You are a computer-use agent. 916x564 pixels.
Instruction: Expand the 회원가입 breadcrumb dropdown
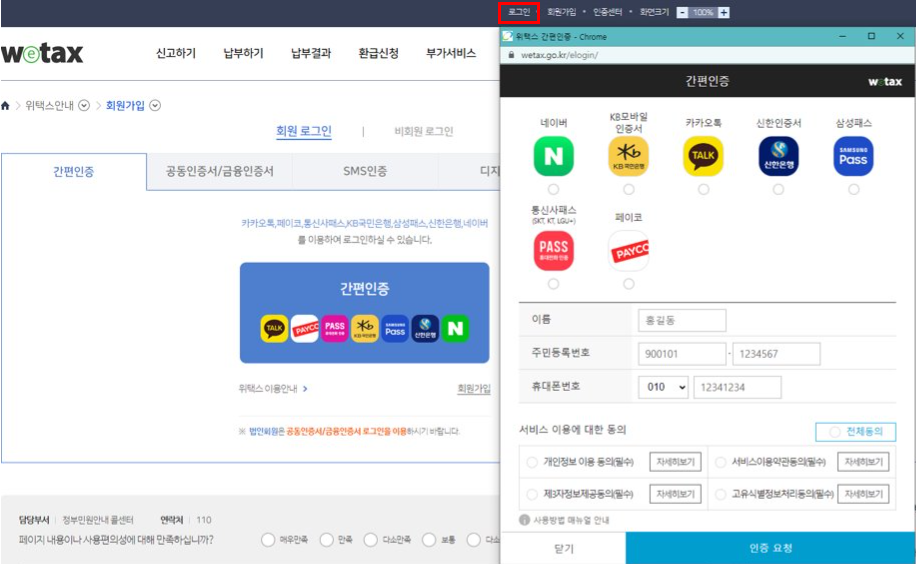click(155, 106)
